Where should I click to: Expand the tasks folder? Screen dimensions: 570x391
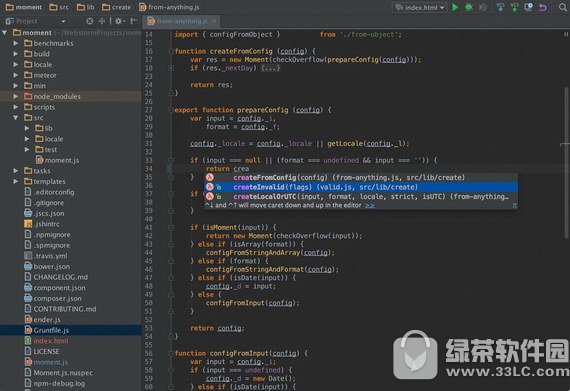point(16,171)
